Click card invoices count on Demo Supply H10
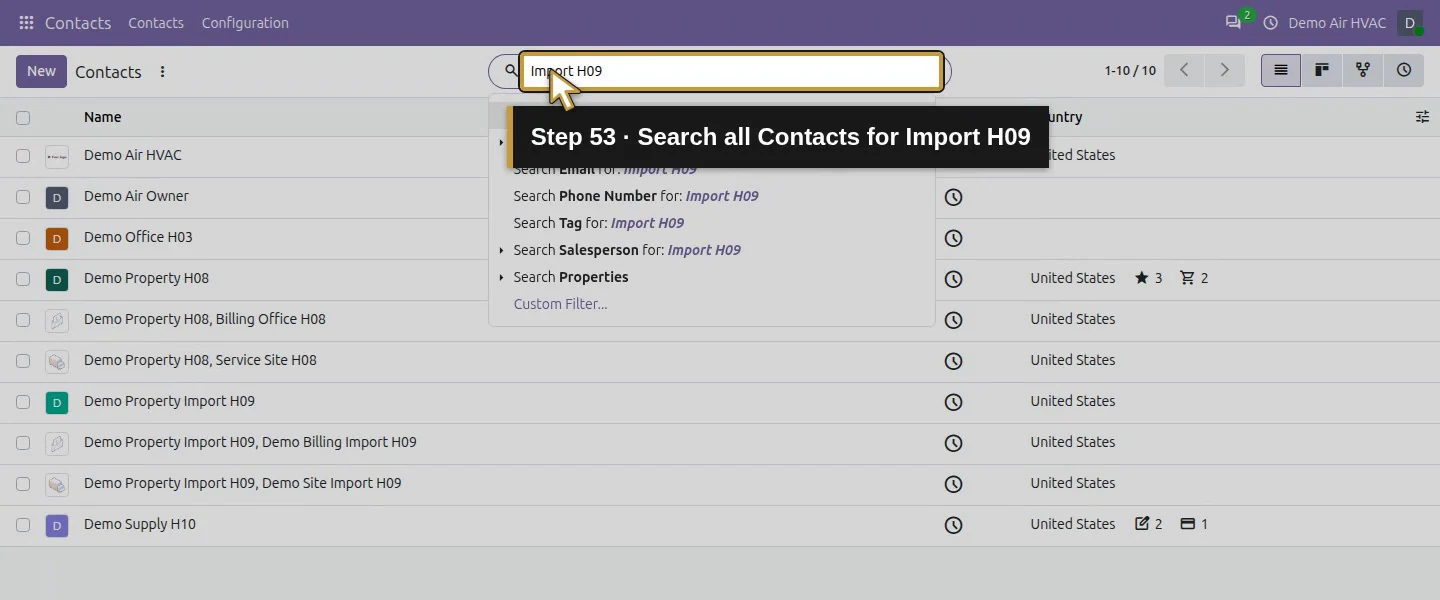The image size is (1440, 600). (x=1194, y=524)
